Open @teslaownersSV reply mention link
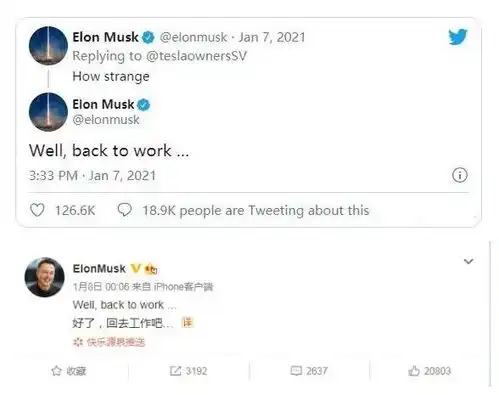Viewport: 499px width, 395px height. 197,56
